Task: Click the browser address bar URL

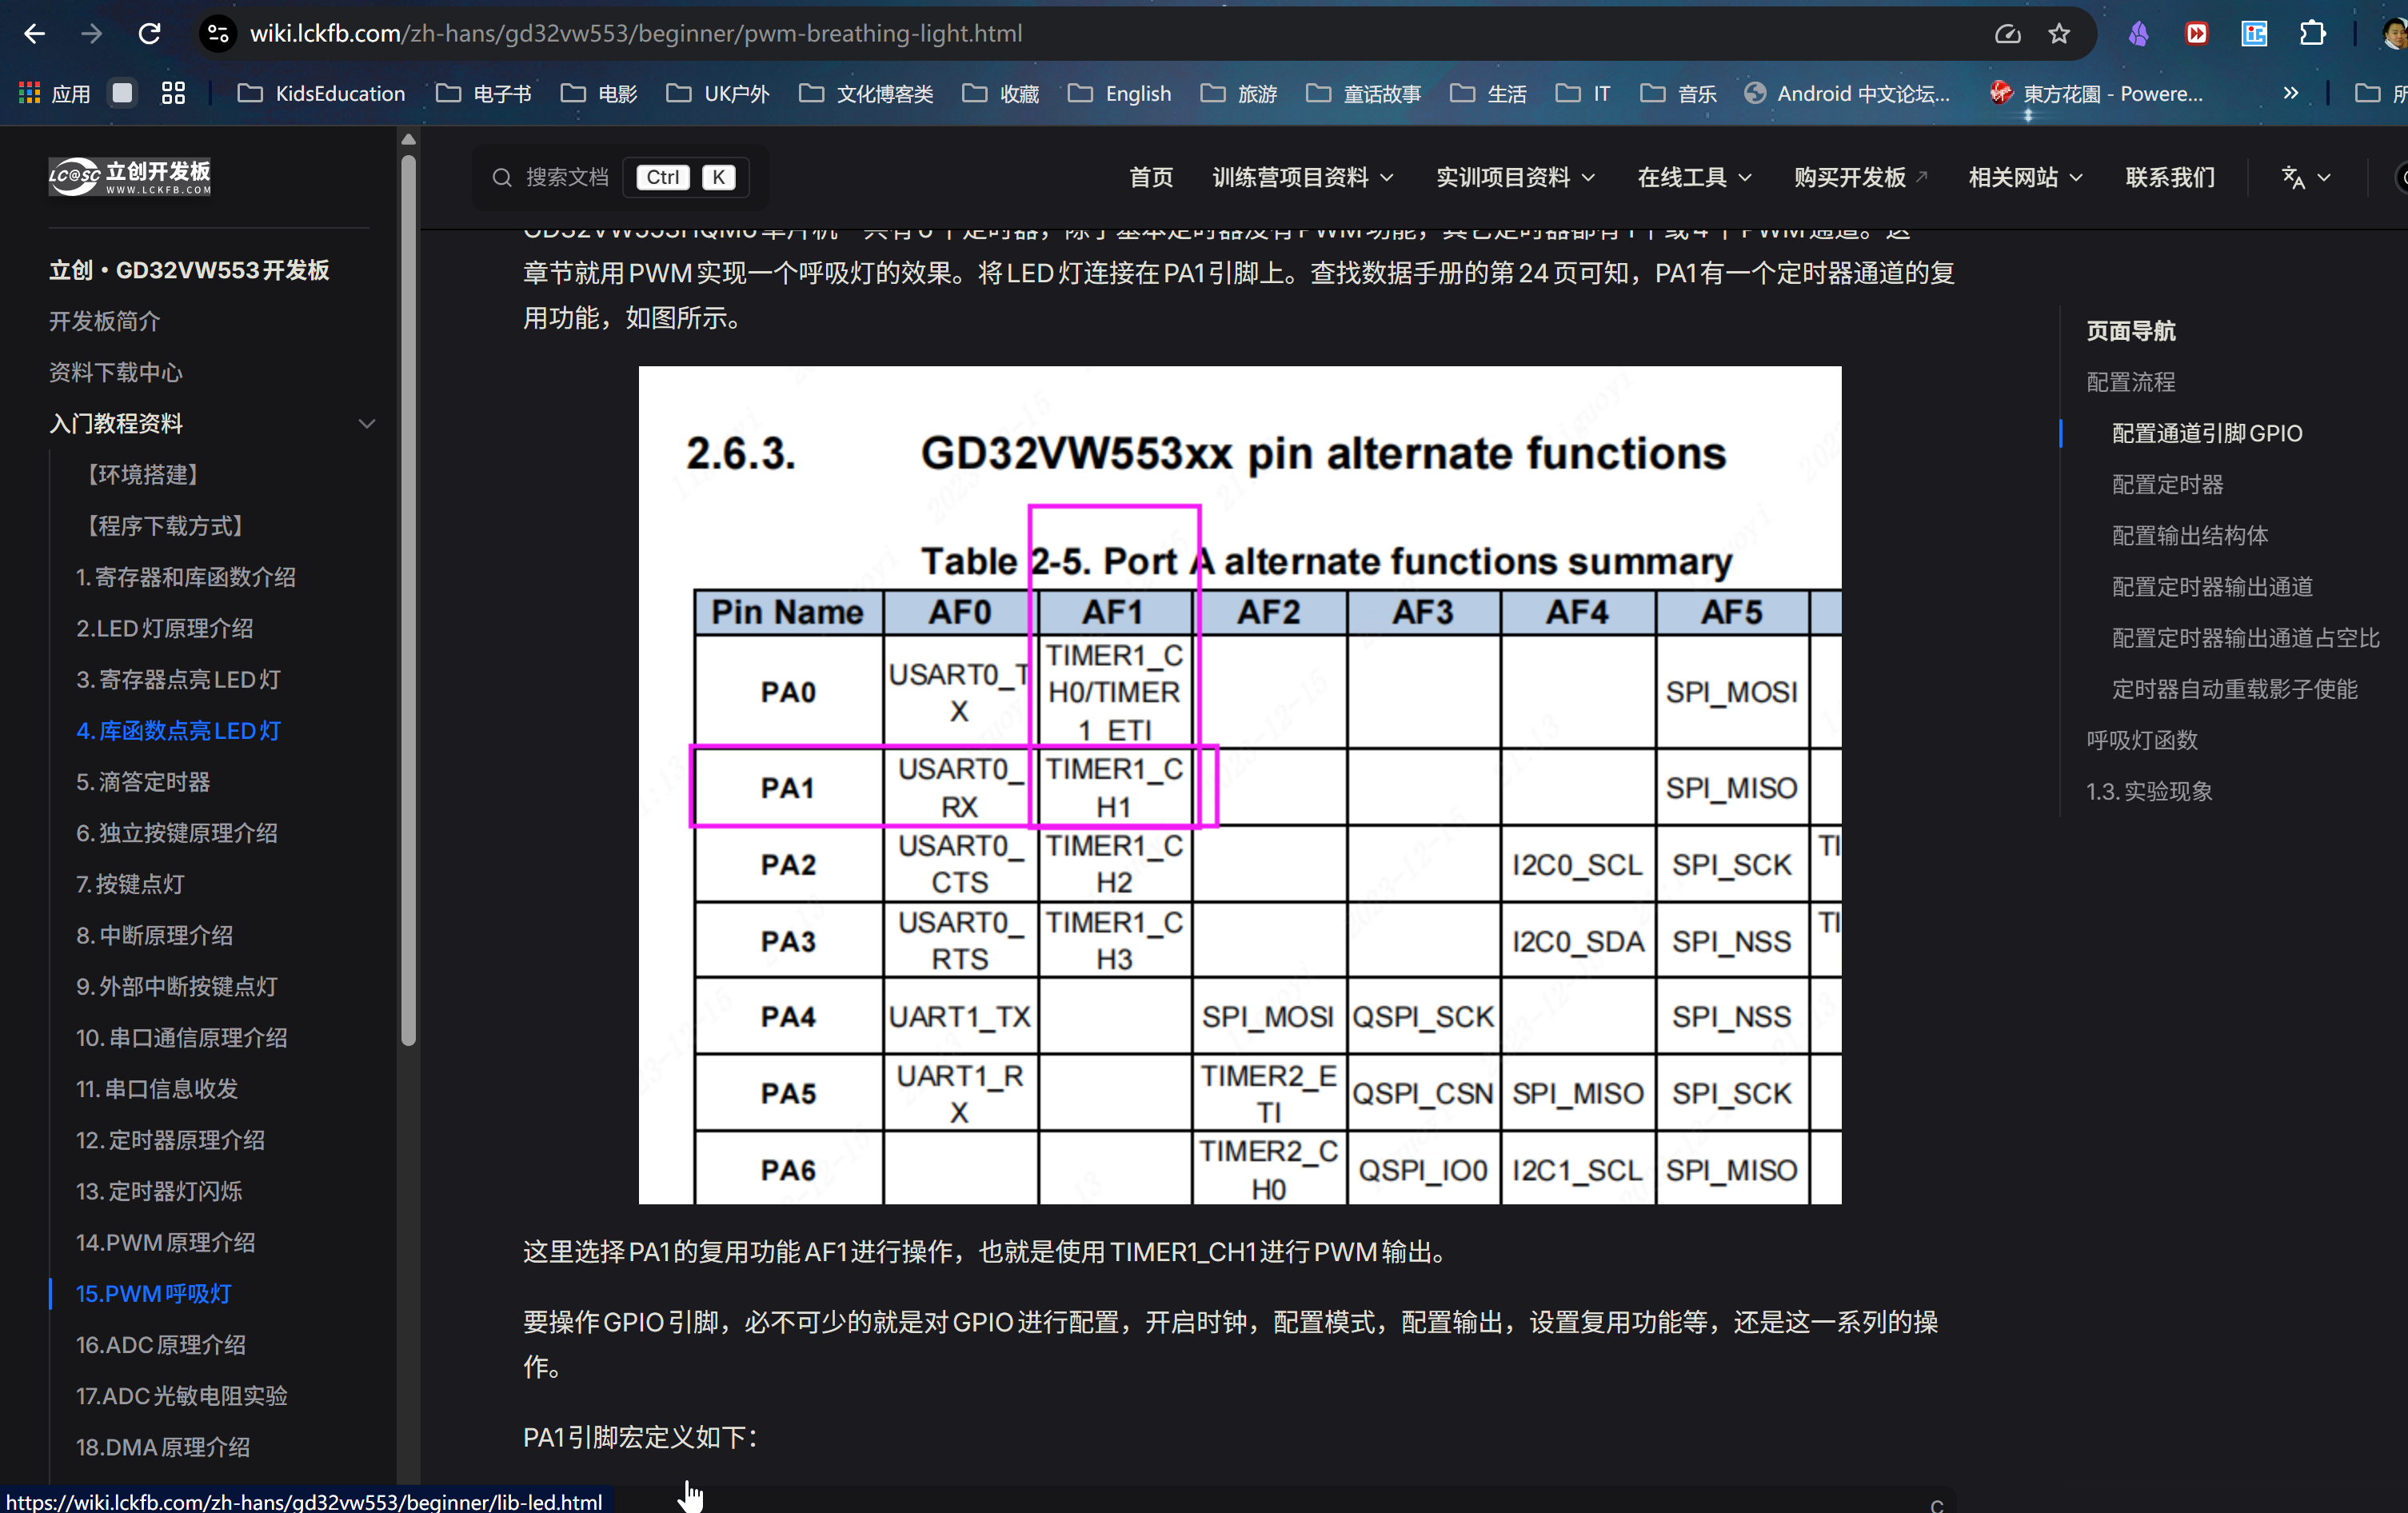Action: tap(636, 34)
